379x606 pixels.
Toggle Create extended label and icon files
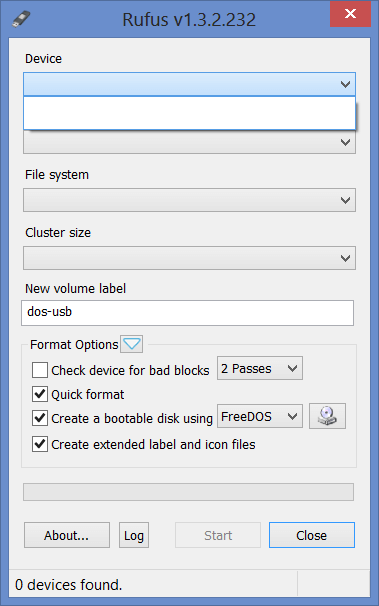40,444
